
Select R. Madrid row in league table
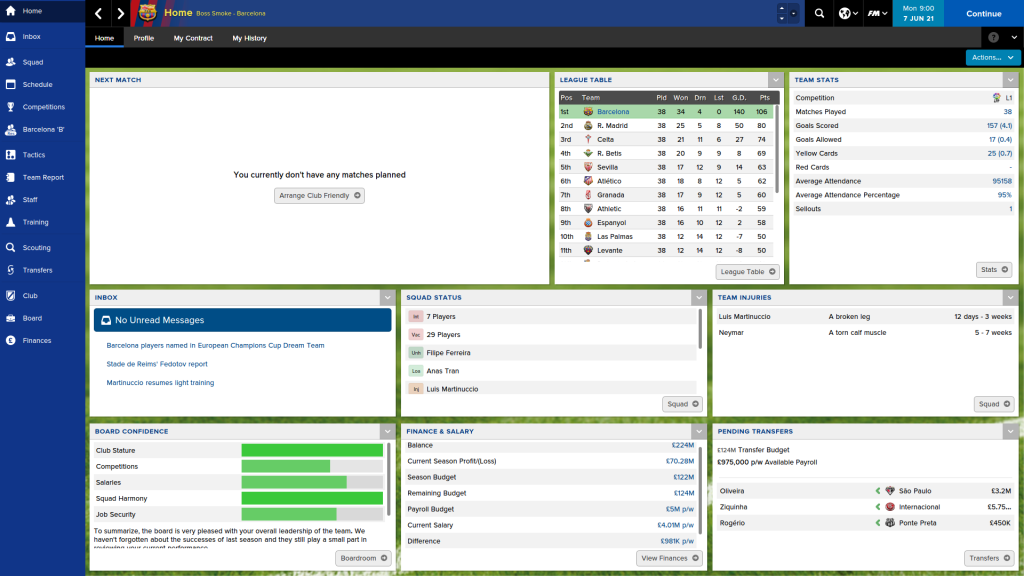pyautogui.click(x=666, y=125)
